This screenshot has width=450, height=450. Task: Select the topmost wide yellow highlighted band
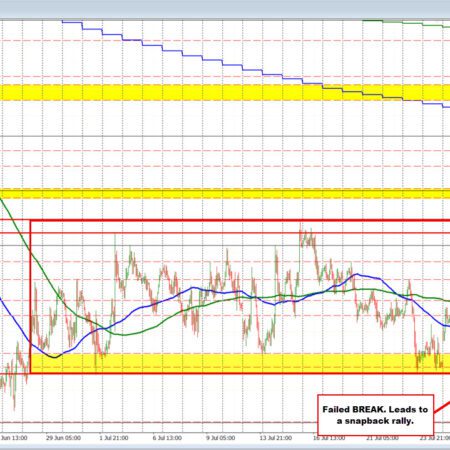tap(225, 92)
